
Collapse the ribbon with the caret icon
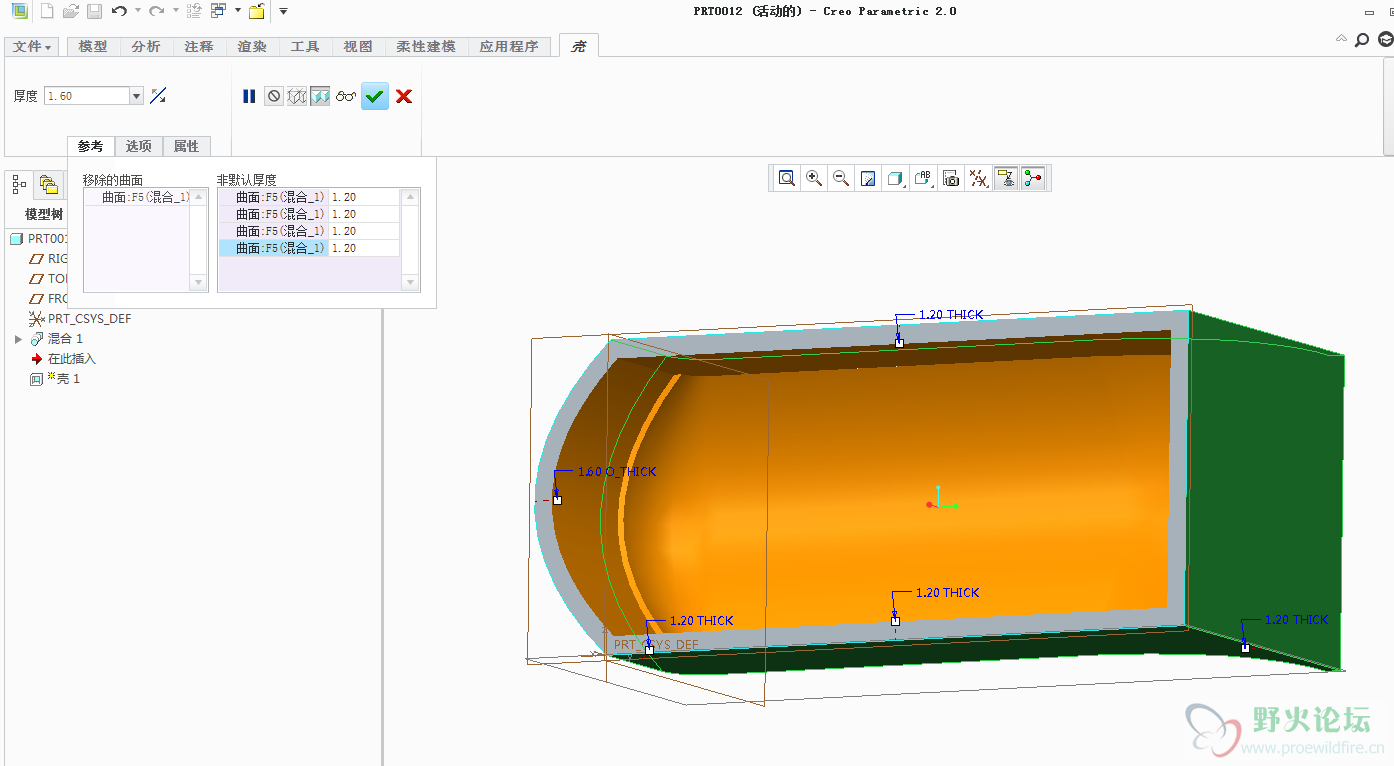(x=1341, y=39)
